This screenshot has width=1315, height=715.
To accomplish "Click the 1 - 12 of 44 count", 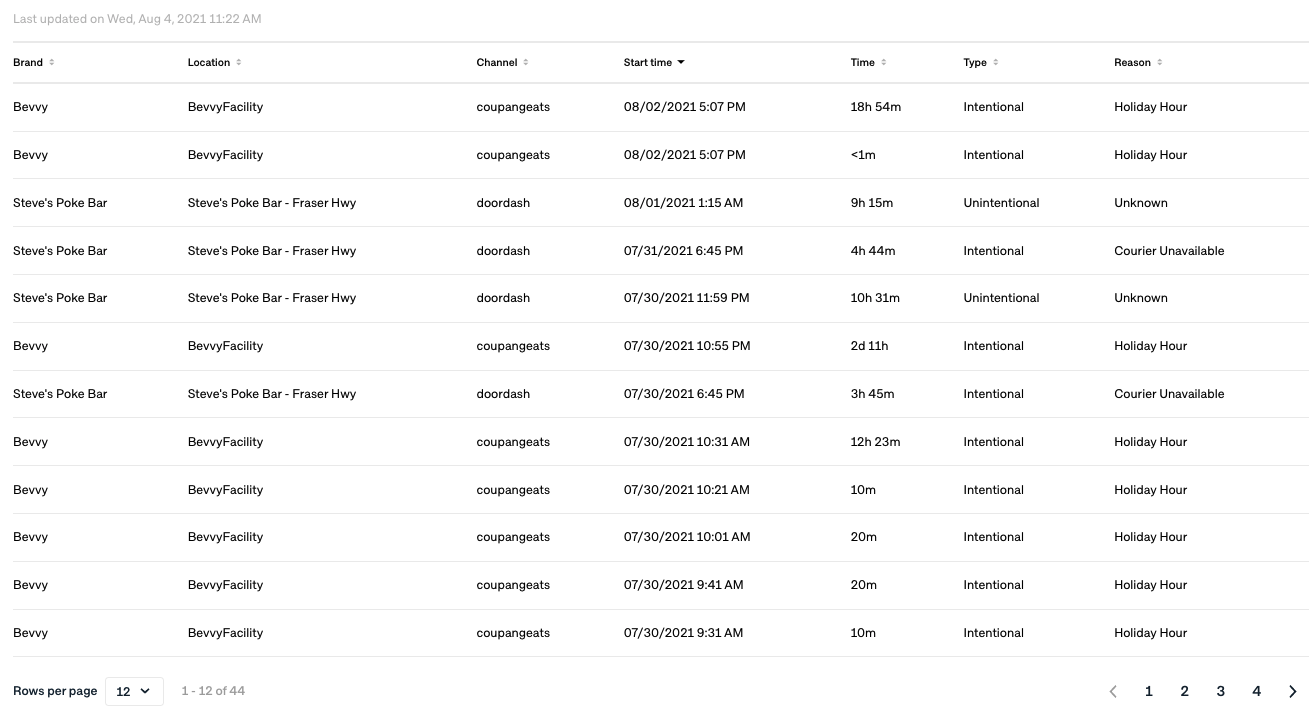I will 213,691.
